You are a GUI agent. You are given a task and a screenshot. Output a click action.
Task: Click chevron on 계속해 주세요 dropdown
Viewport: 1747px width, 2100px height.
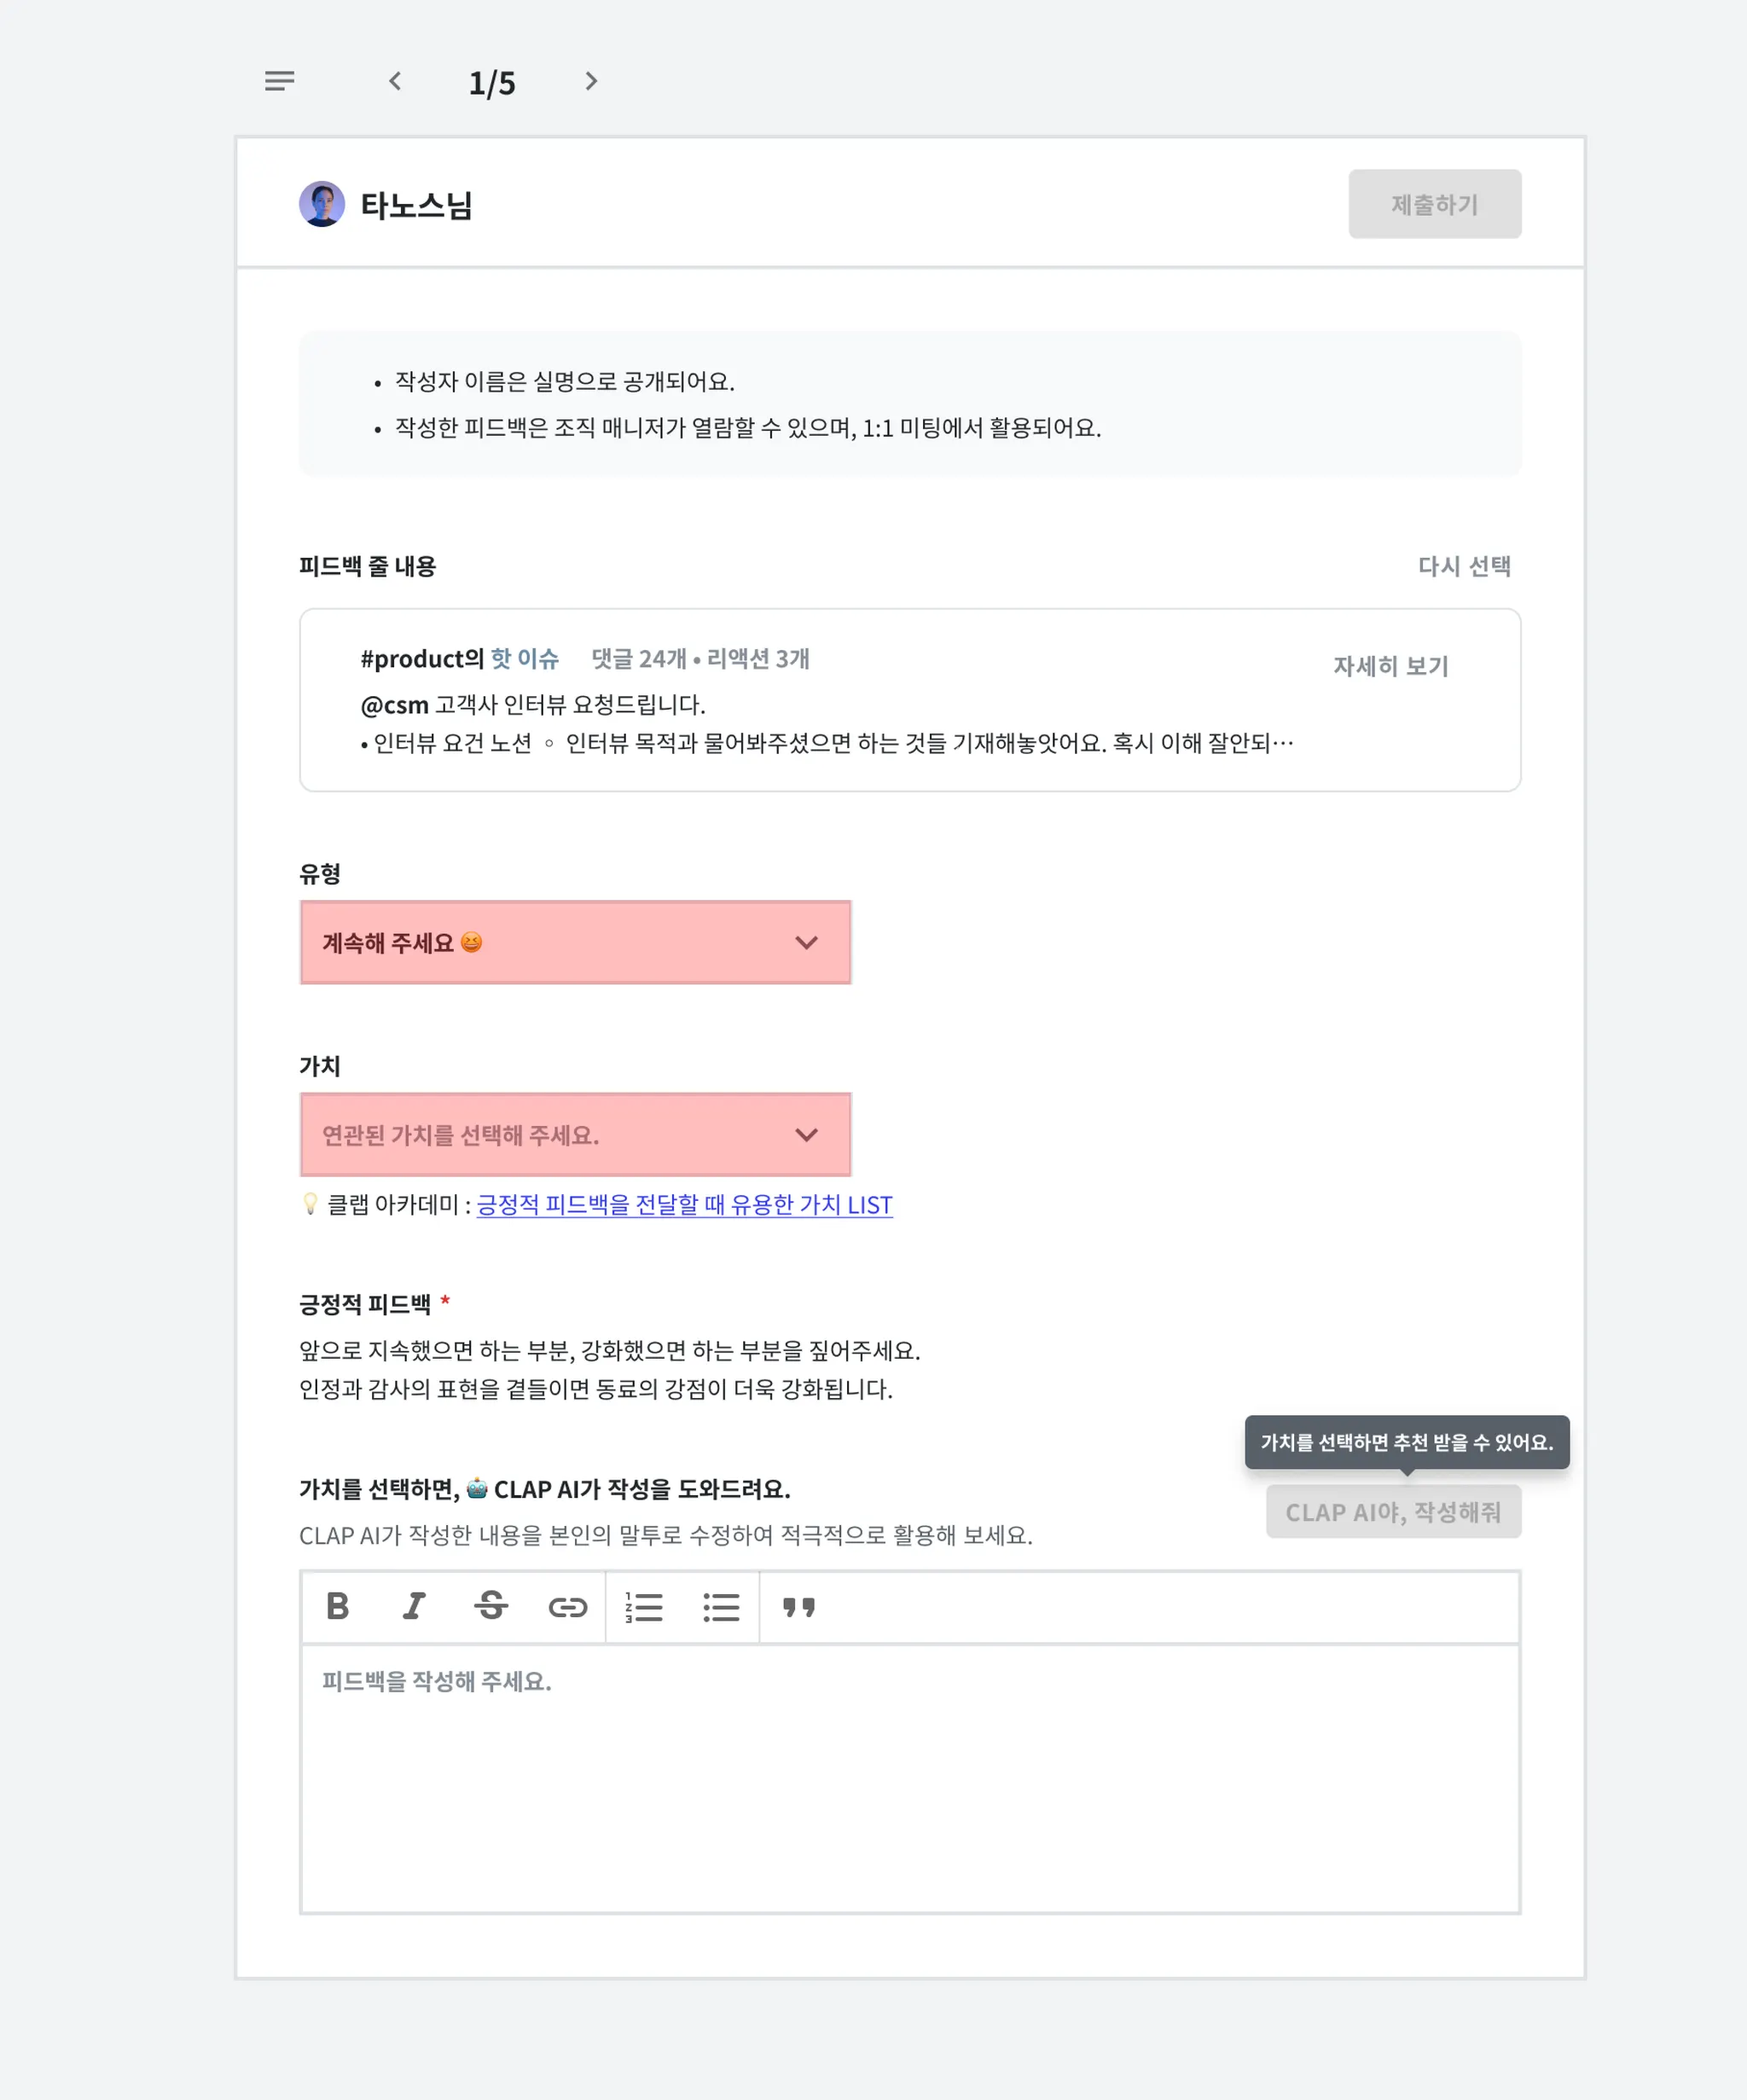pos(806,942)
